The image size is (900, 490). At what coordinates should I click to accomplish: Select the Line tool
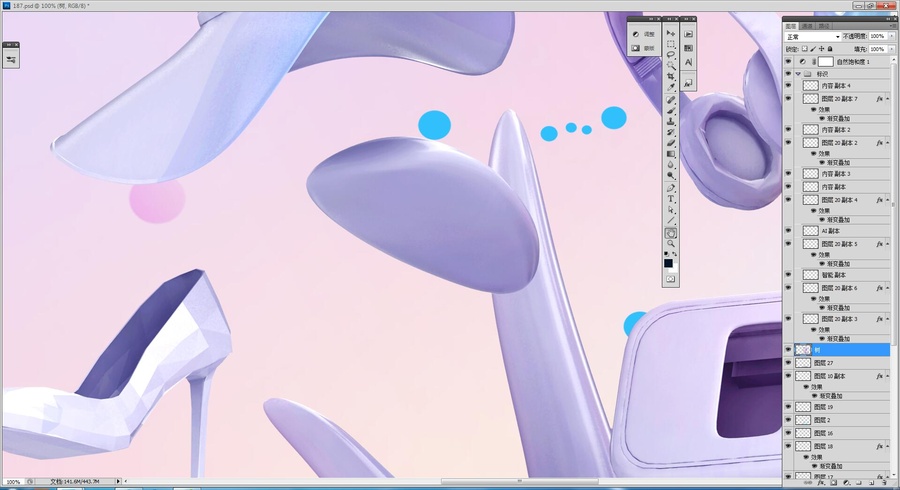pyautogui.click(x=670, y=221)
